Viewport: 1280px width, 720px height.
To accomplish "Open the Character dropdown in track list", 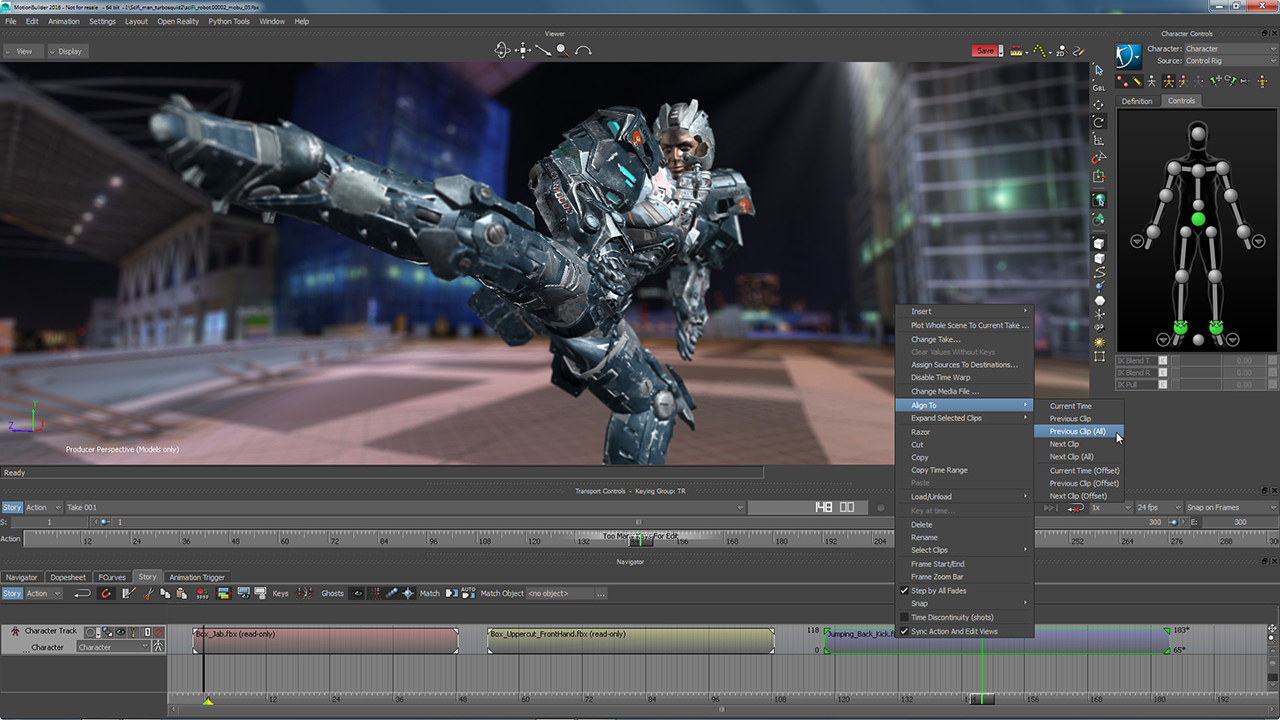I will pyautogui.click(x=113, y=647).
